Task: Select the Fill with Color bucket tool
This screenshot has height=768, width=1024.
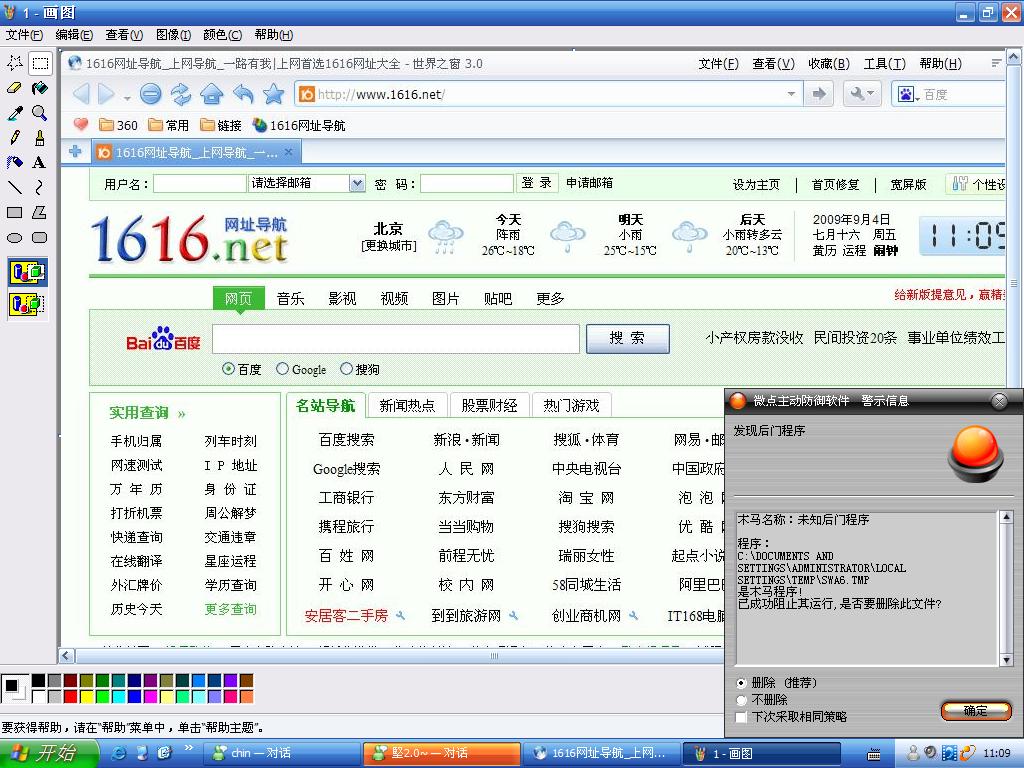Action: 40,88
